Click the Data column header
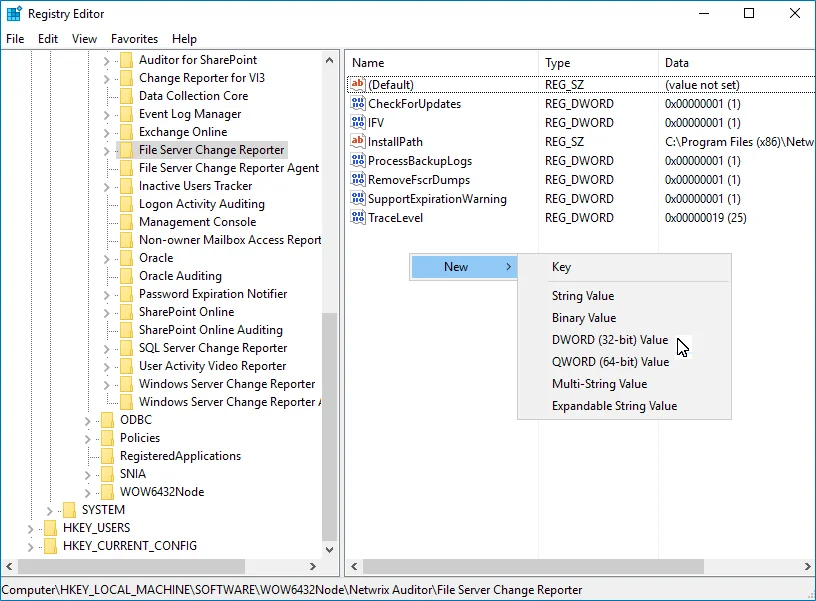816x601 pixels. [737, 63]
